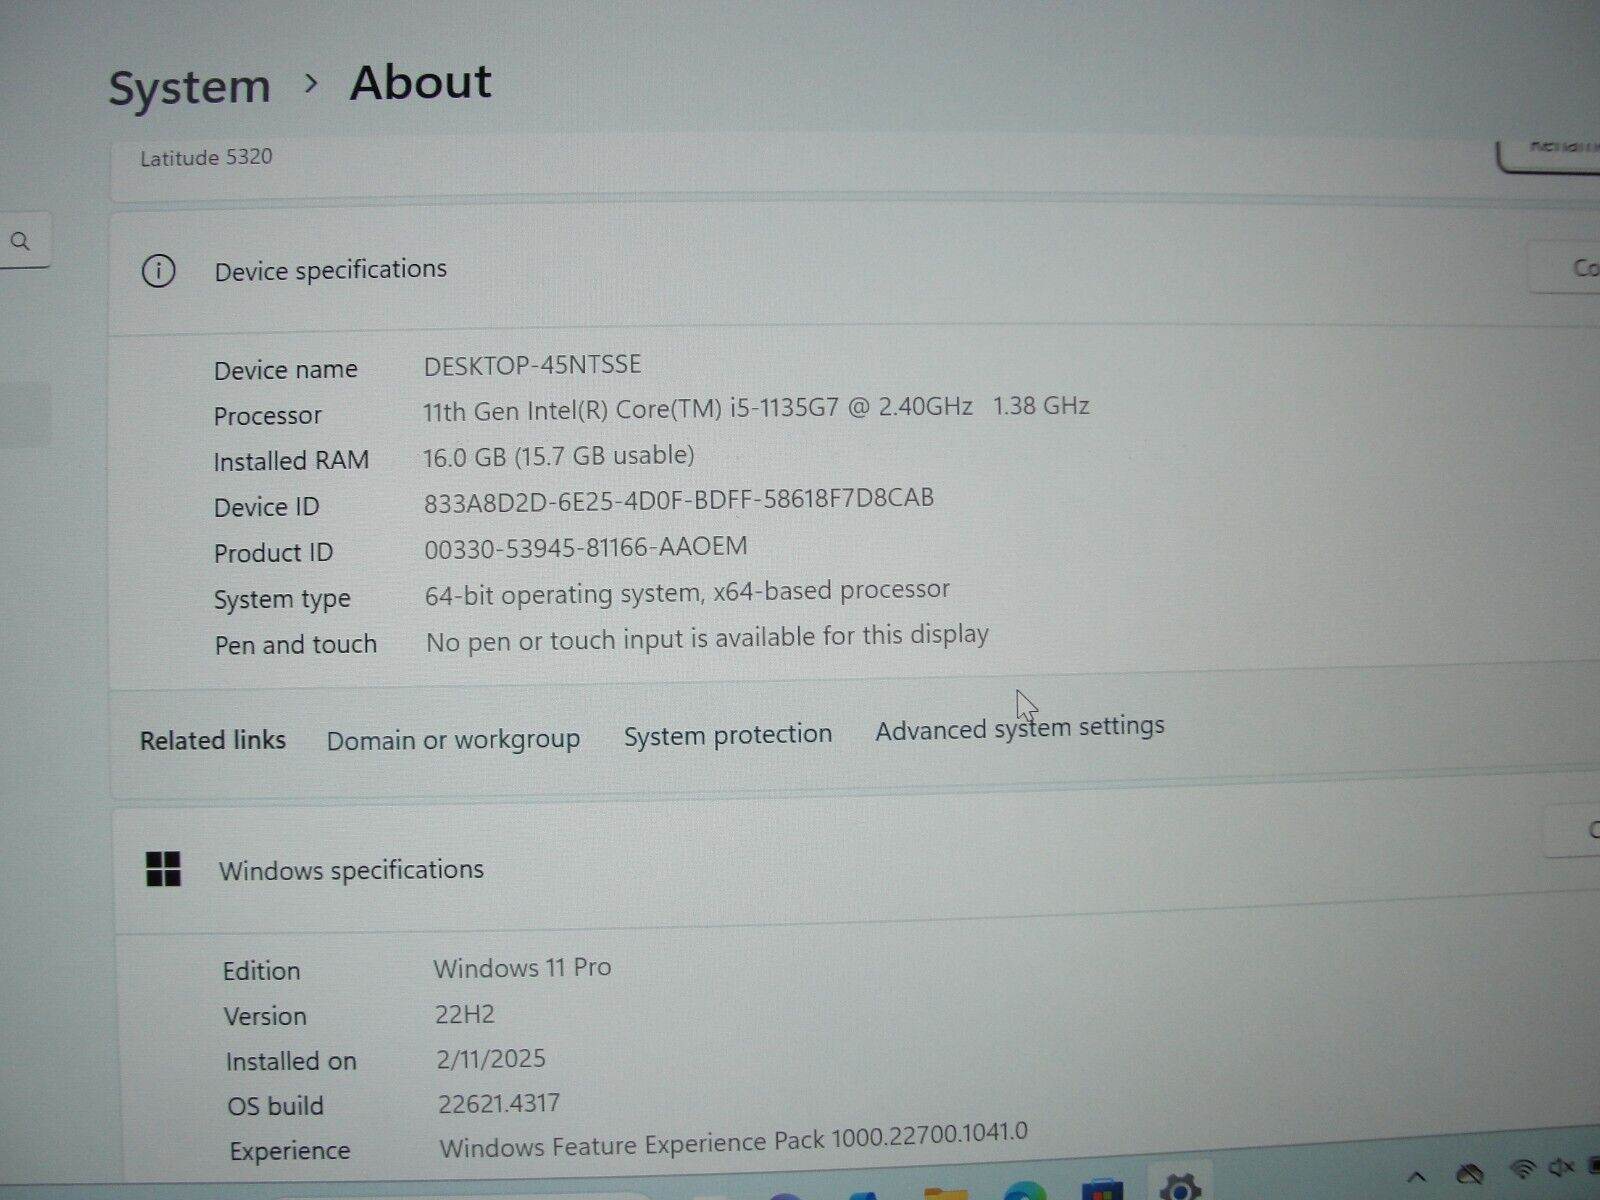1600x1200 pixels.
Task: Open File Explorer from the taskbar
Action: click(945, 1192)
